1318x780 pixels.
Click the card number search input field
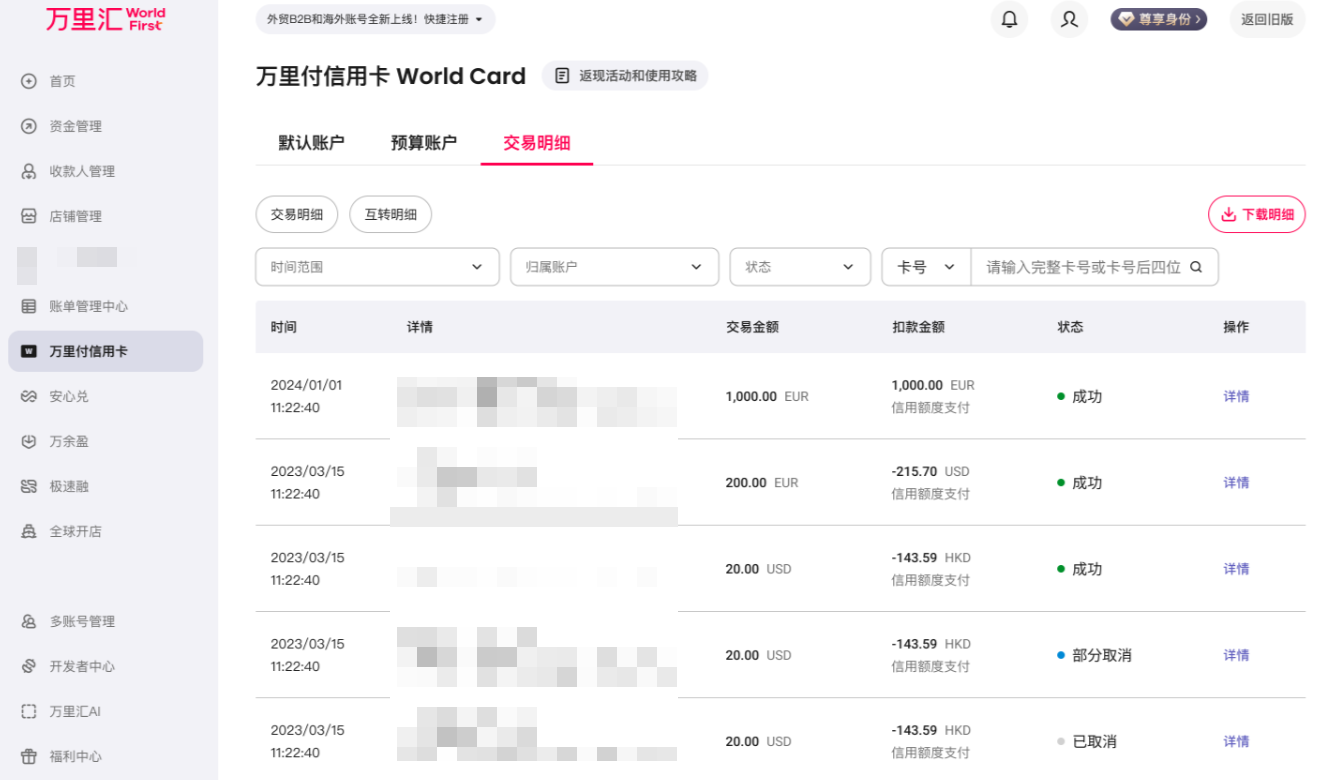pyautogui.click(x=1085, y=266)
